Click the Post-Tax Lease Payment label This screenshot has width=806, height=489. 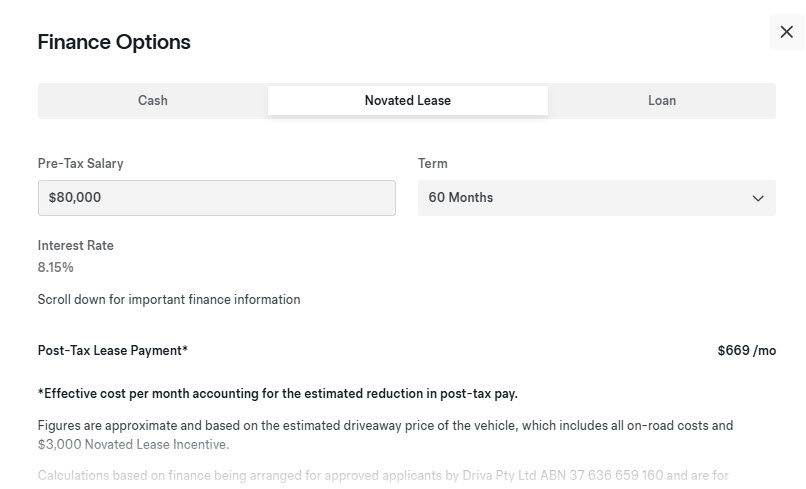pyautogui.click(x=113, y=351)
